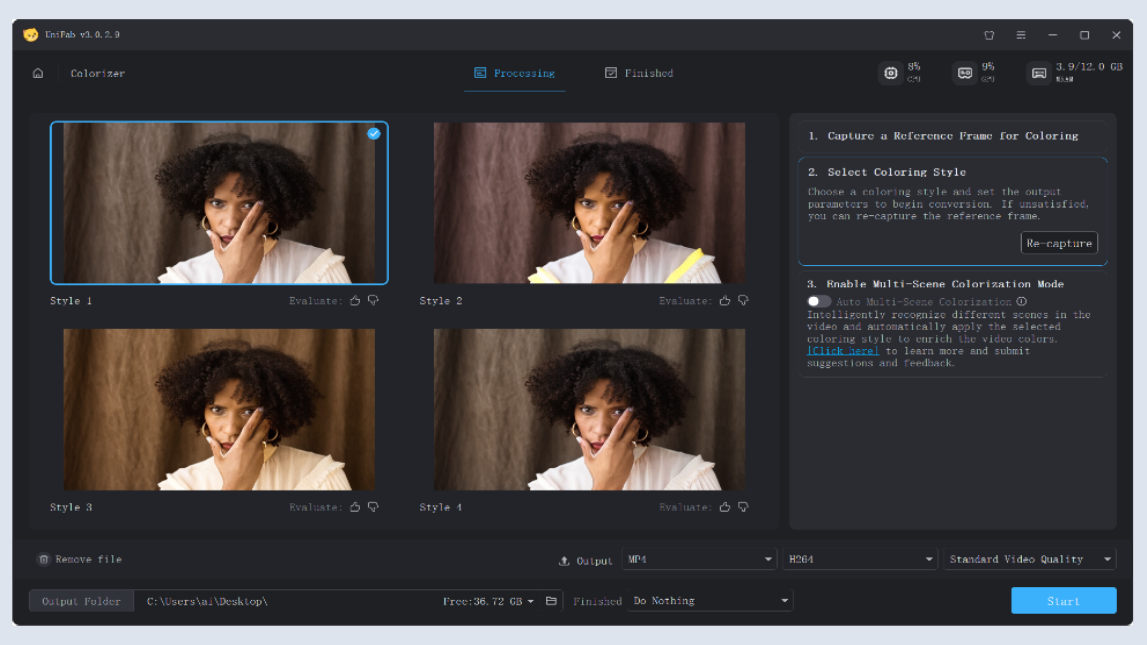Rate Style 4 with thumbs down
Viewport: 1147px width, 645px height.
743,507
